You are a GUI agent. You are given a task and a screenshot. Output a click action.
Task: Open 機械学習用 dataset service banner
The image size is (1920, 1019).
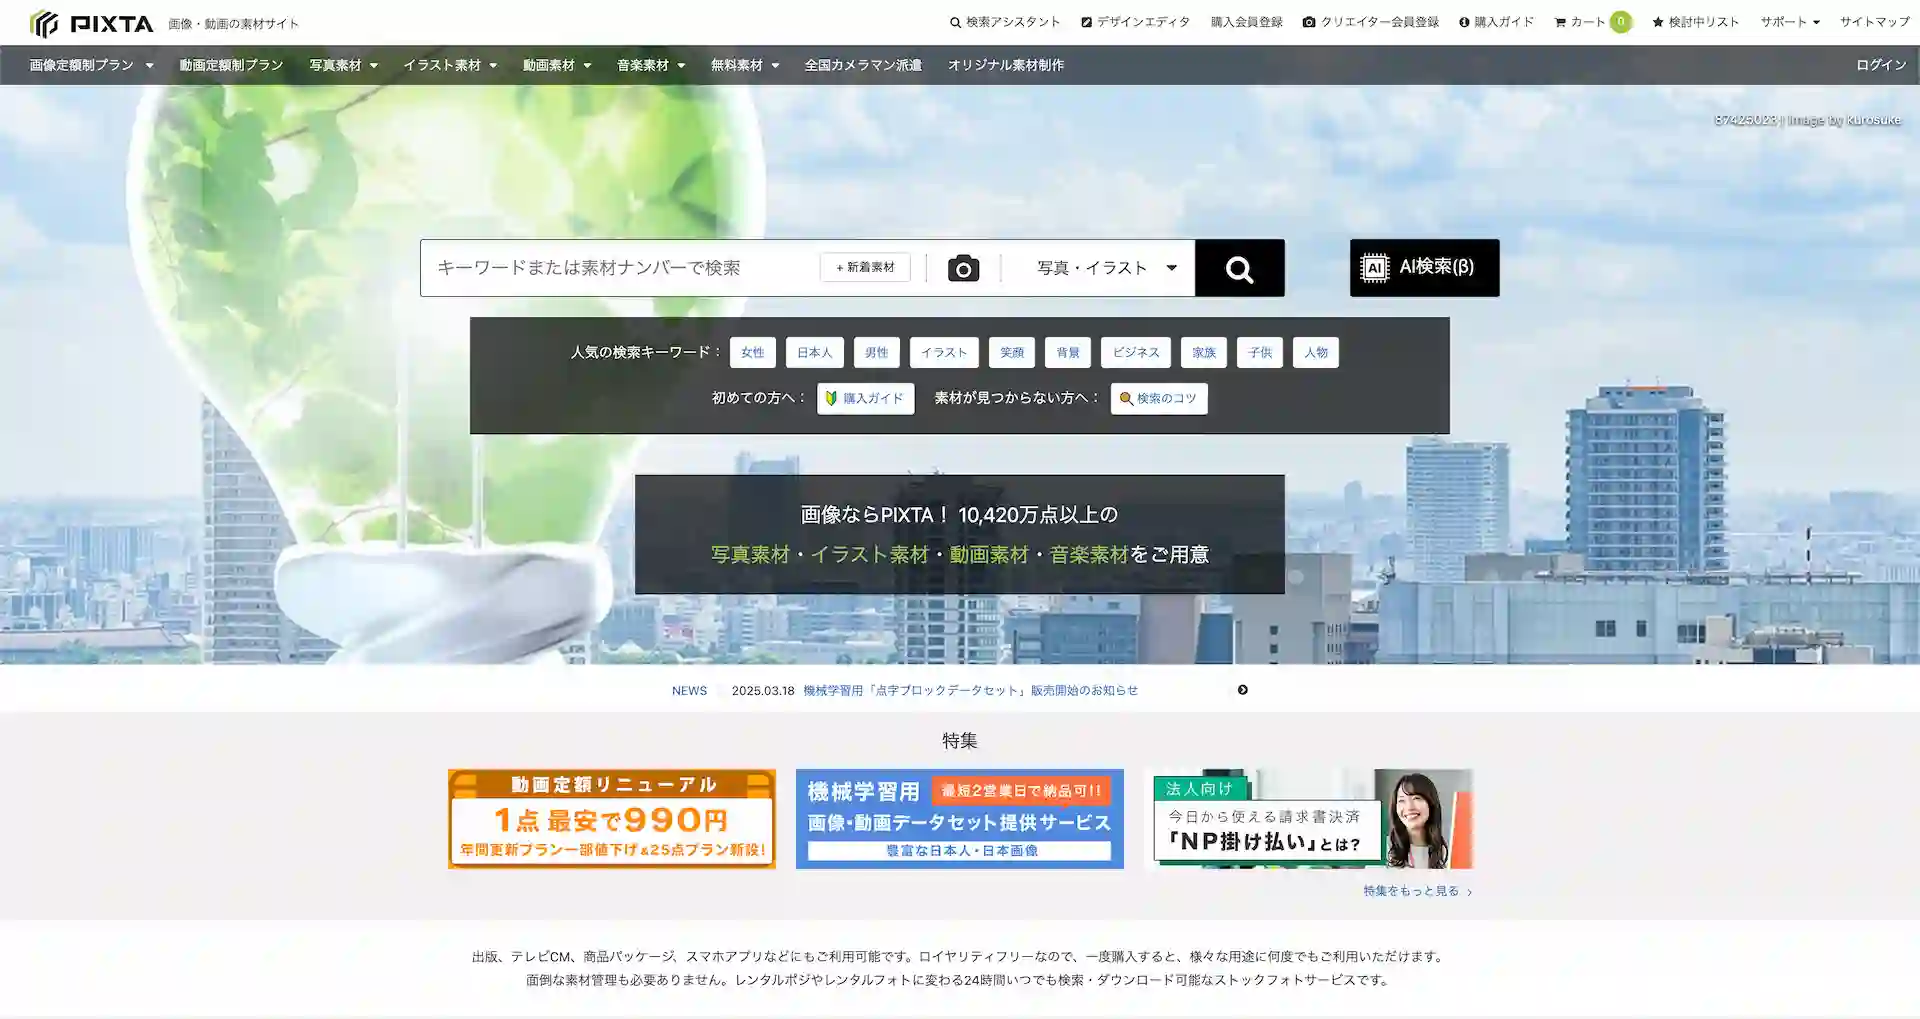click(960, 819)
